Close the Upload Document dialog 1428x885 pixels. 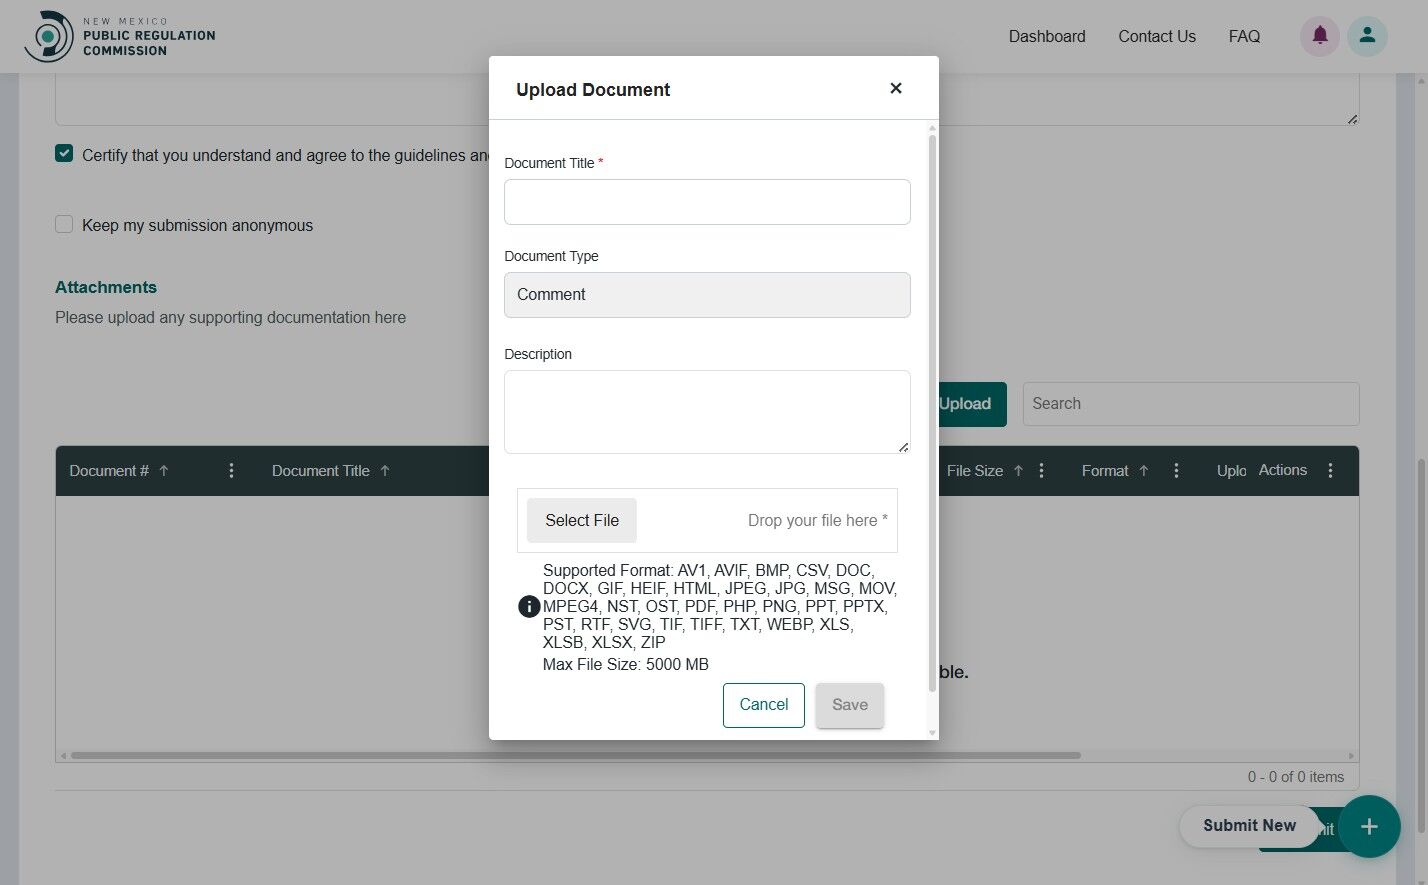(895, 88)
